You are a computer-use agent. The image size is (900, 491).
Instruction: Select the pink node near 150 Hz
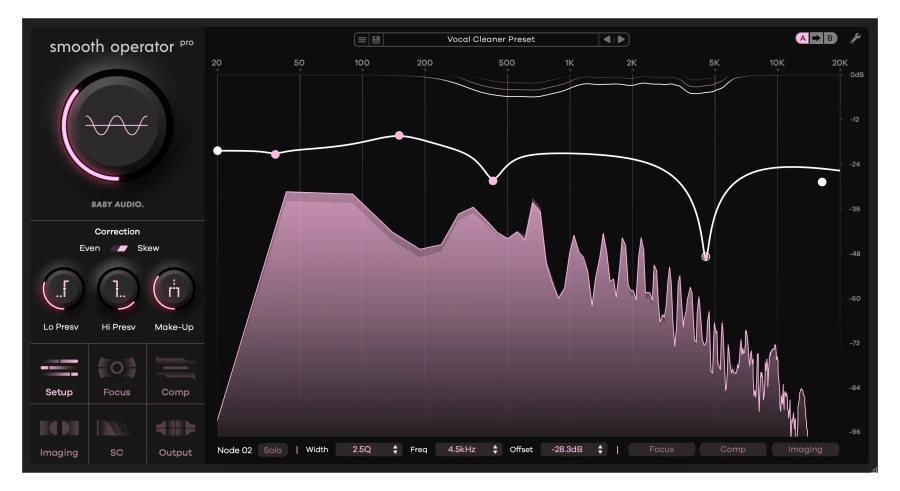coord(399,136)
